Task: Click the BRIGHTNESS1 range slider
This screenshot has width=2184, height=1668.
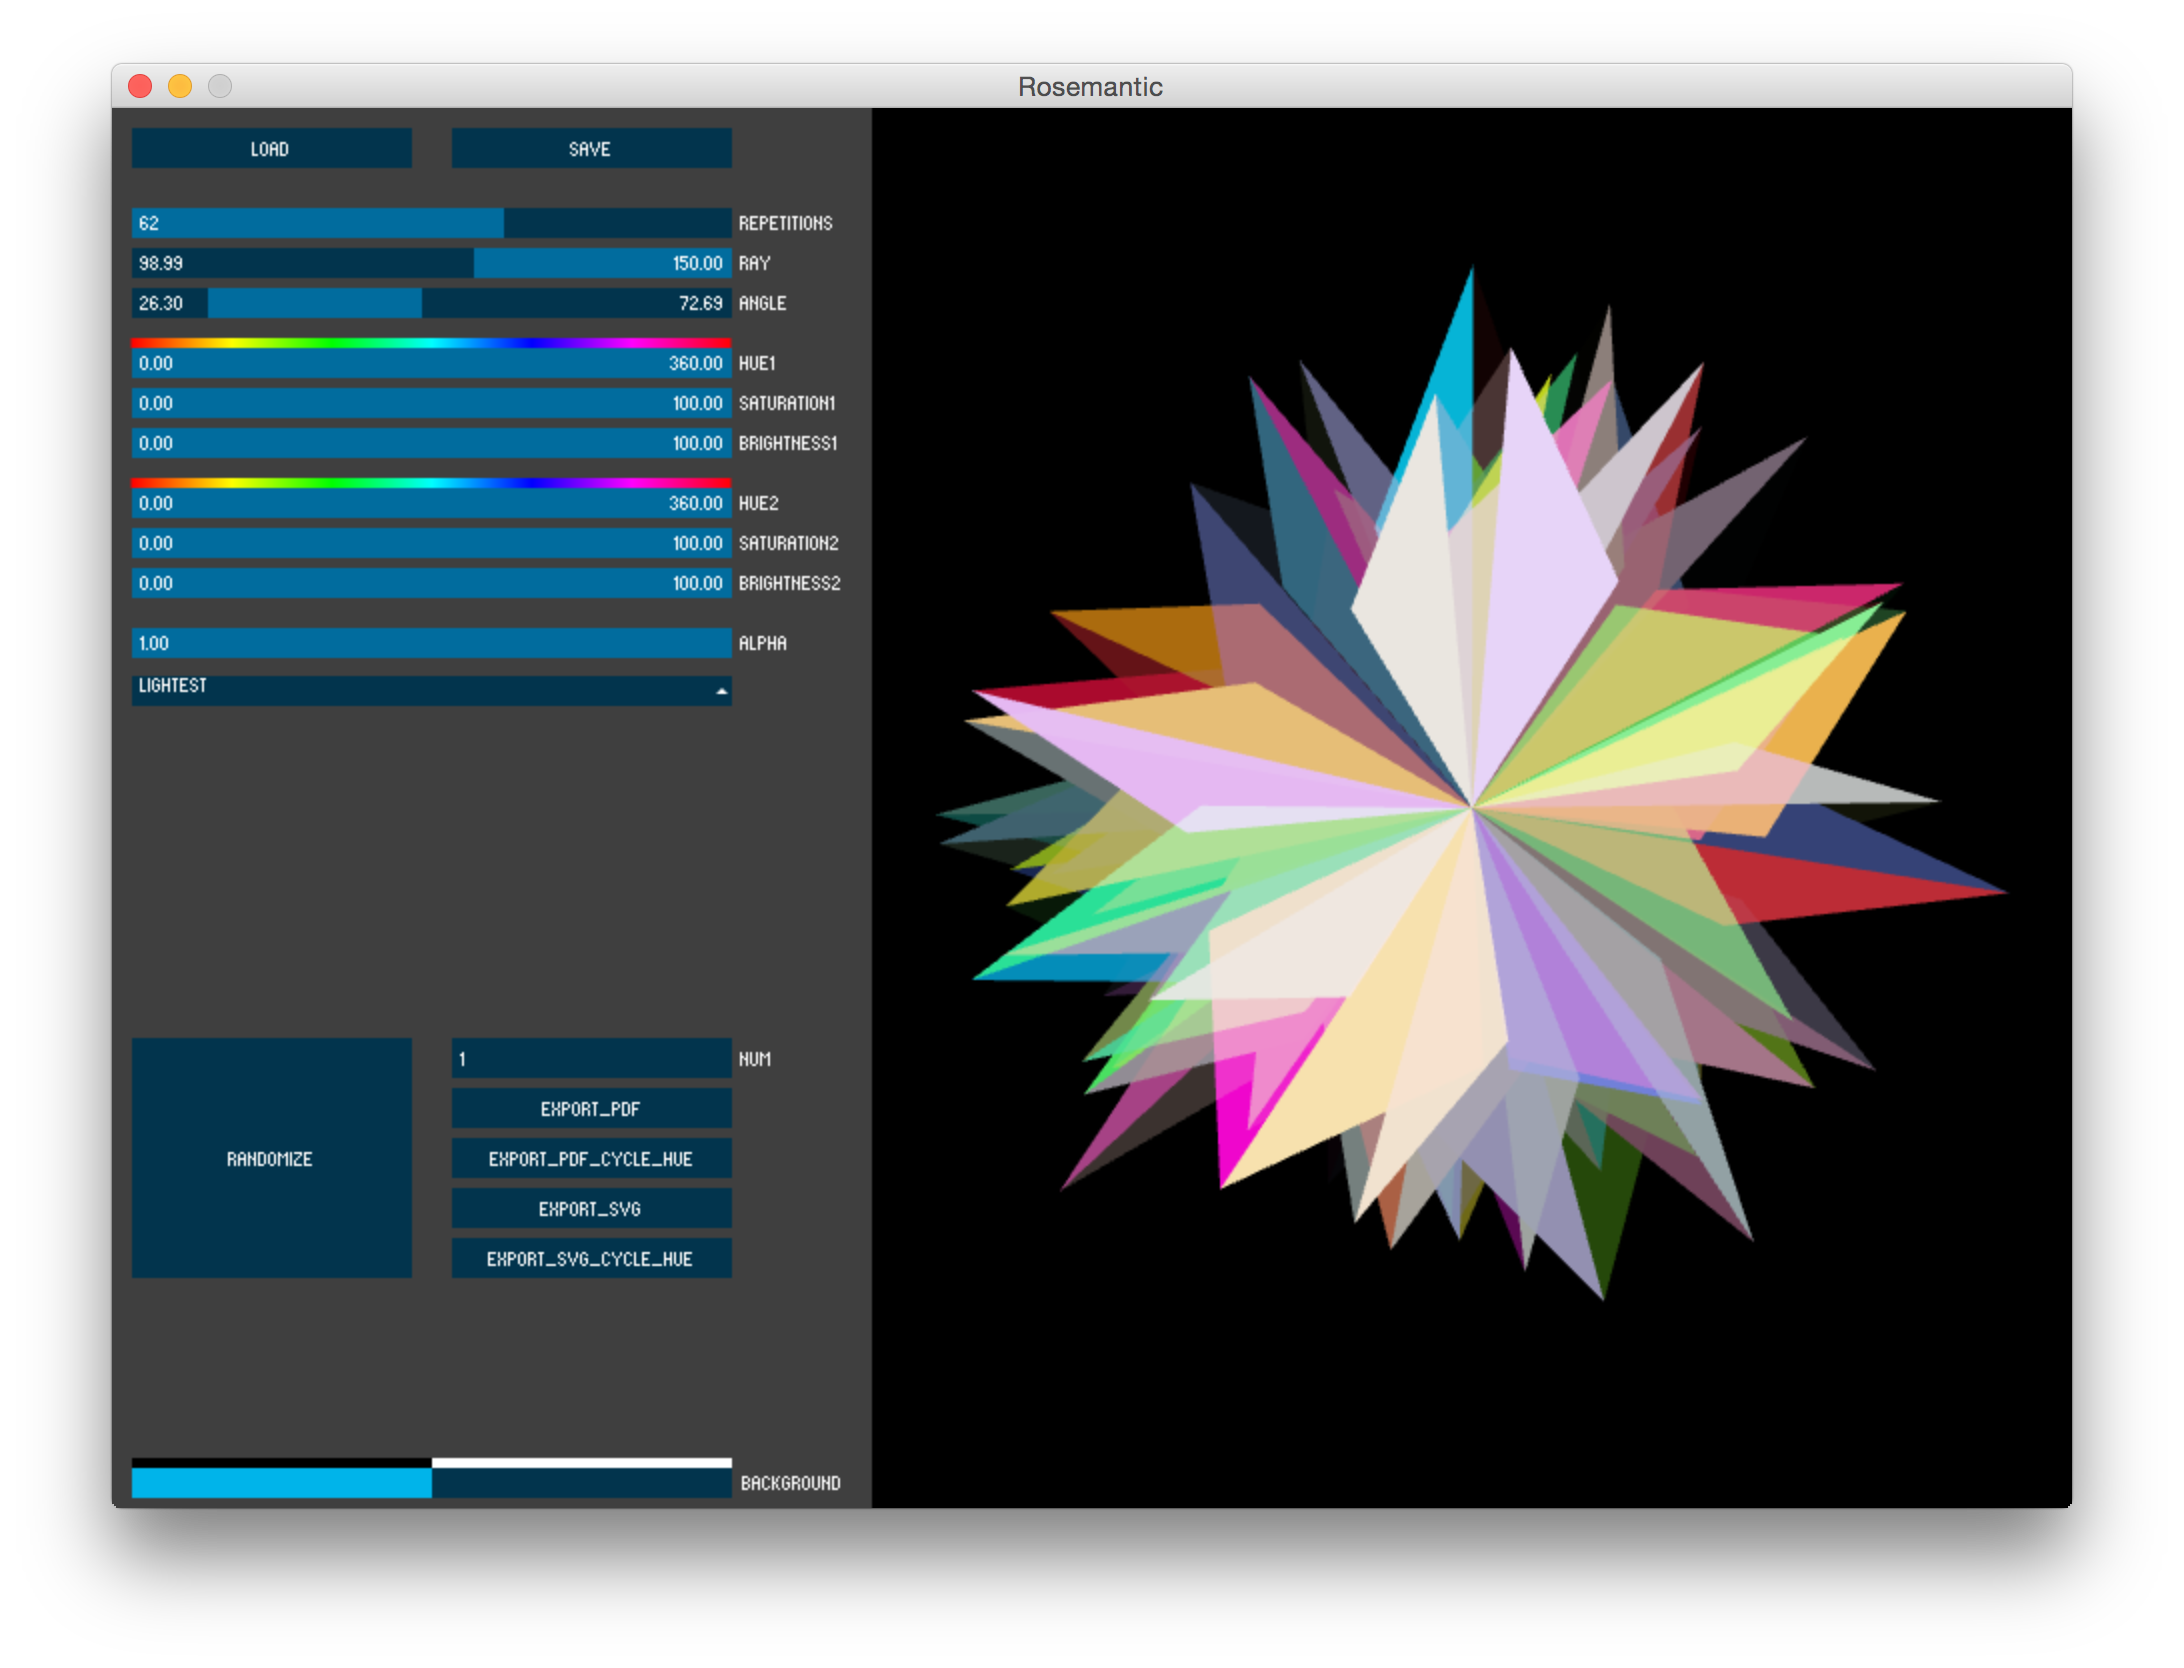Action: (431, 443)
